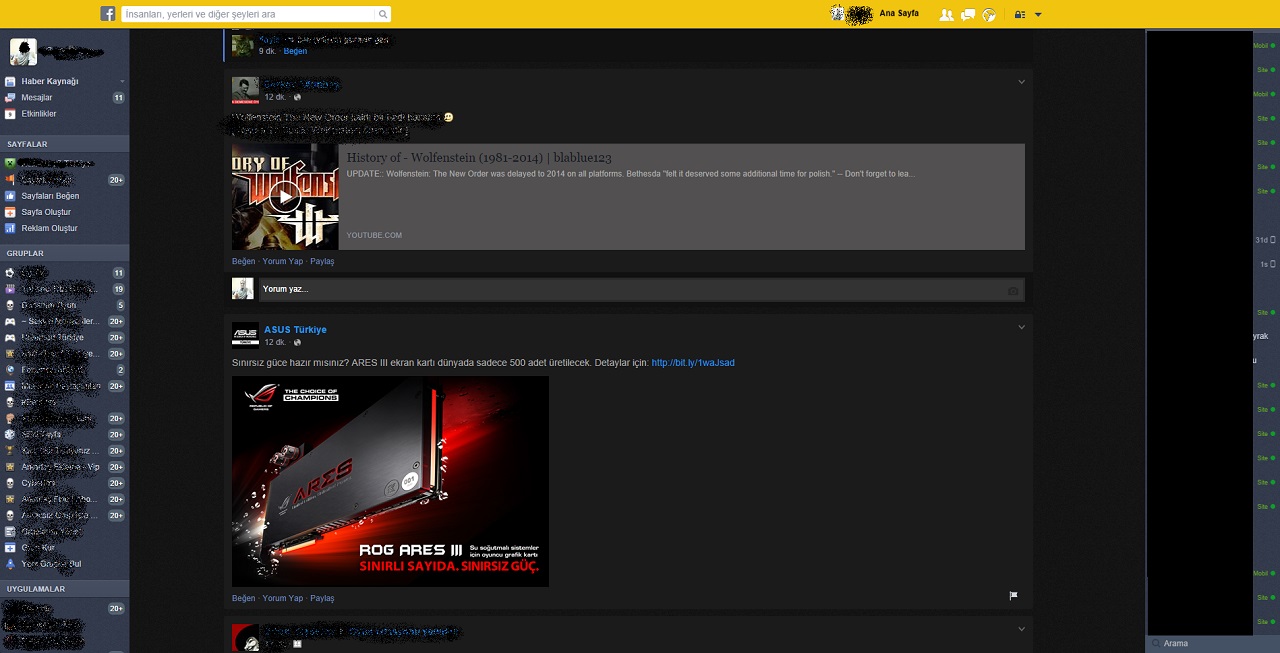The image size is (1280, 653).
Task: Click the ASUS Türkiye logo avatar
Action: [x=245, y=336]
